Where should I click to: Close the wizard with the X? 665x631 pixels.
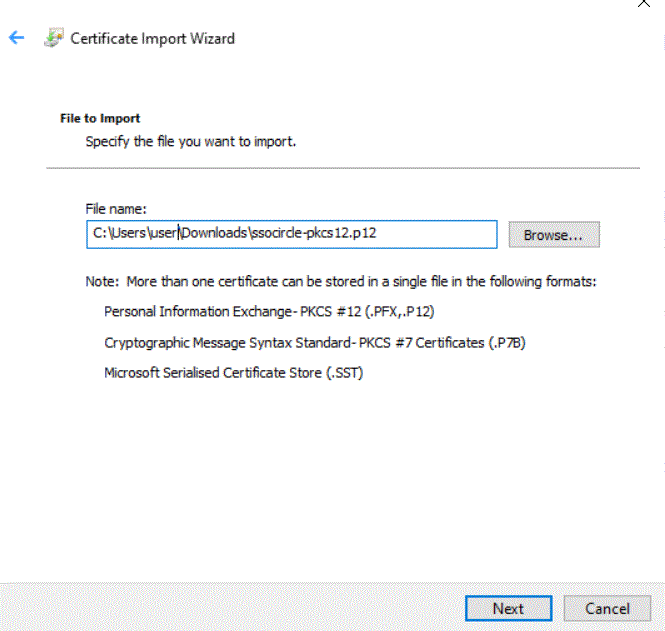click(643, 3)
